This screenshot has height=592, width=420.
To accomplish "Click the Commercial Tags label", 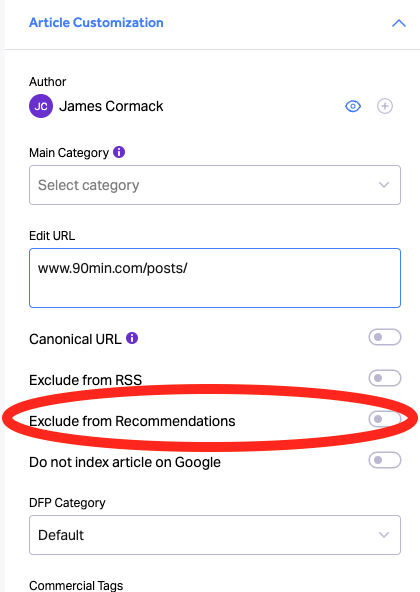I will click(76, 585).
